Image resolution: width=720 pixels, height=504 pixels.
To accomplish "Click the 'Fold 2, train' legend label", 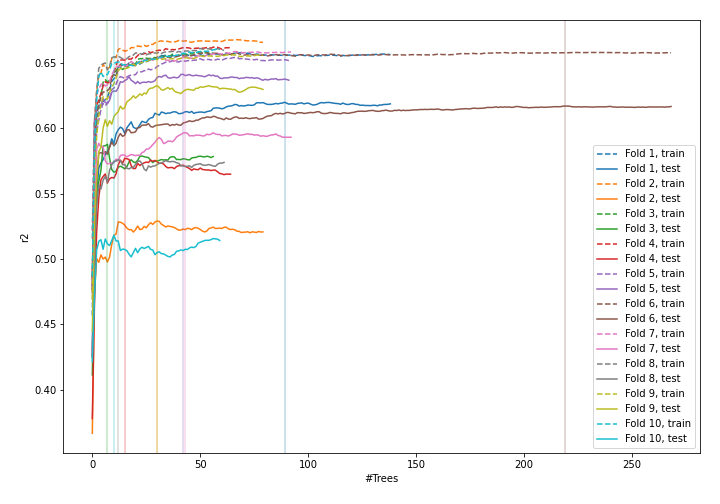I will pyautogui.click(x=654, y=184).
